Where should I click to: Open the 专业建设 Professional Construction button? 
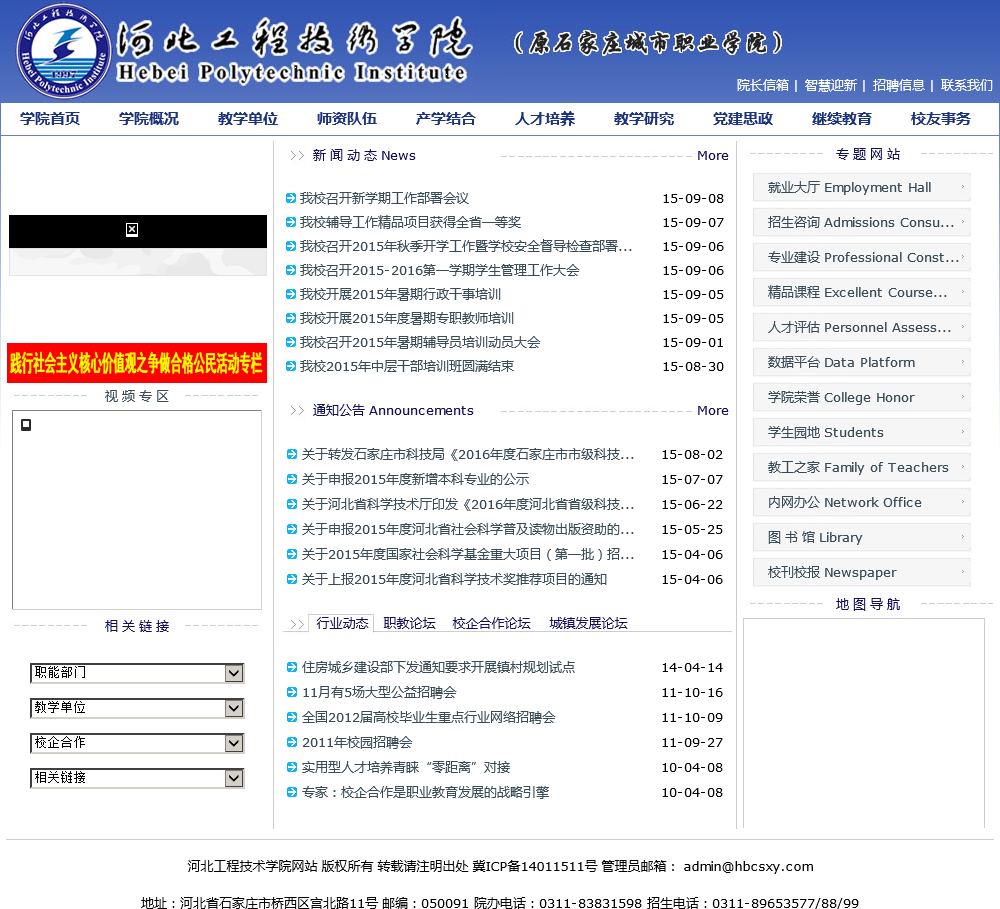862,257
